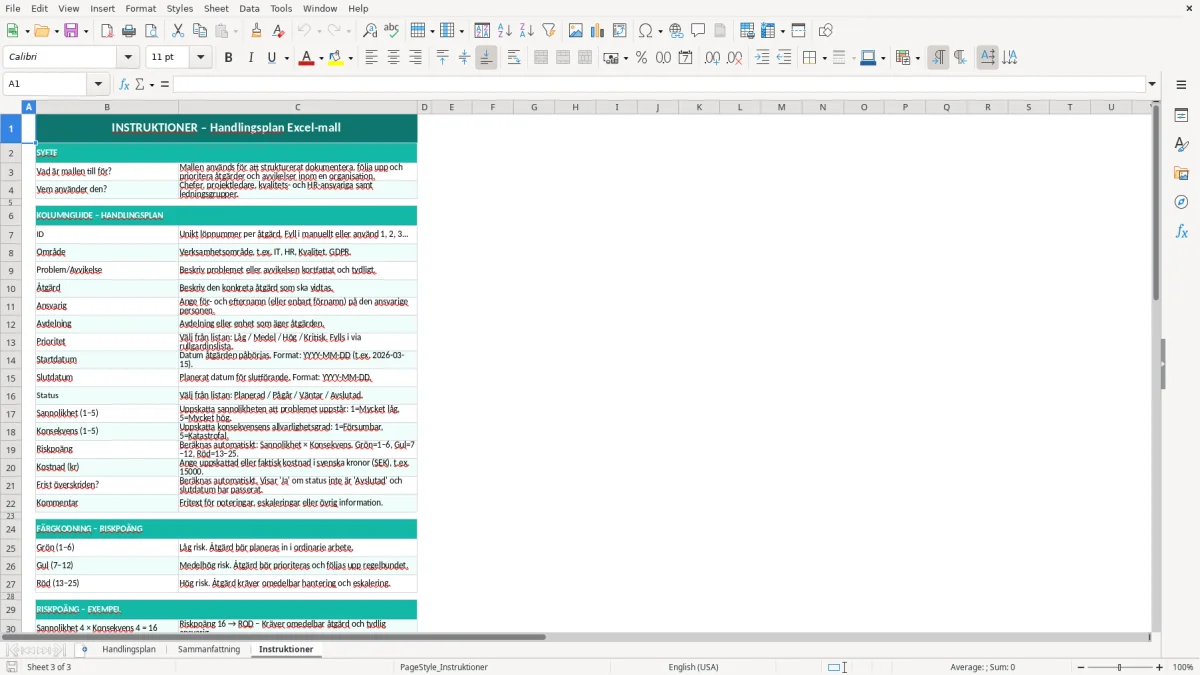Viewport: 1200px width, 675px height.
Task: Open sidebar Navigator compass icon
Action: point(1181,202)
